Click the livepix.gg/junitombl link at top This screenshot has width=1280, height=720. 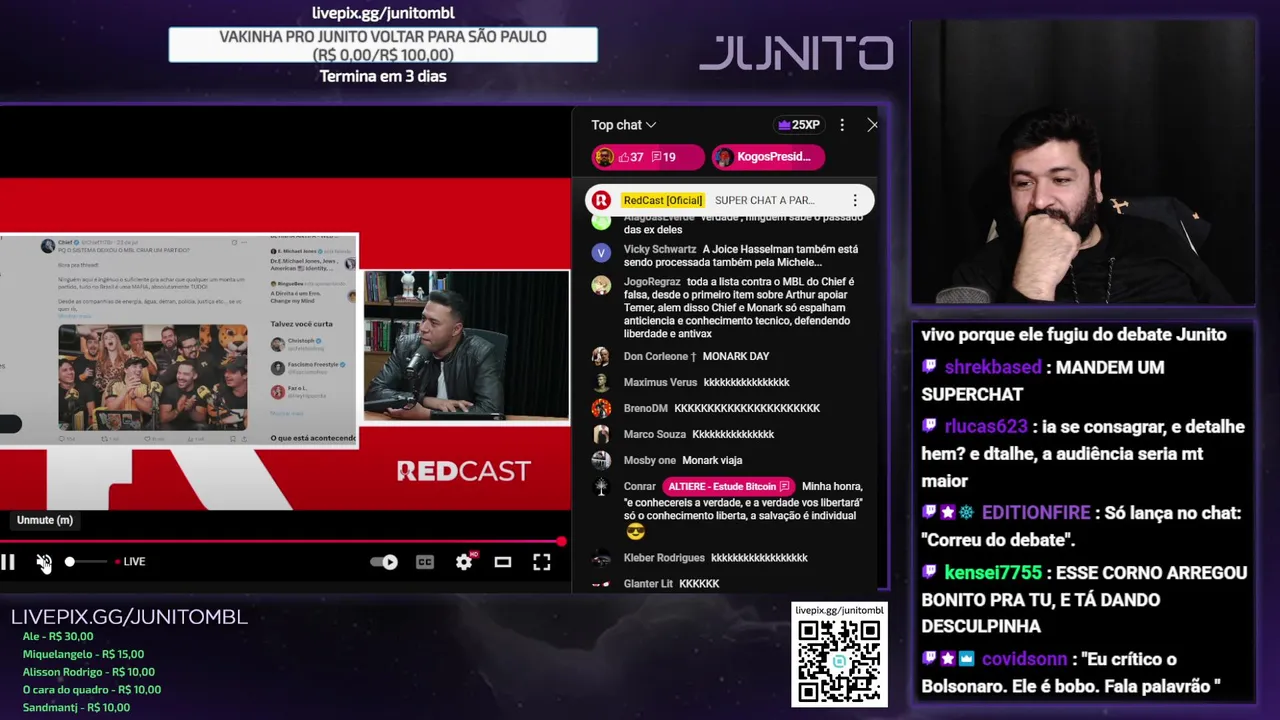[x=383, y=13]
